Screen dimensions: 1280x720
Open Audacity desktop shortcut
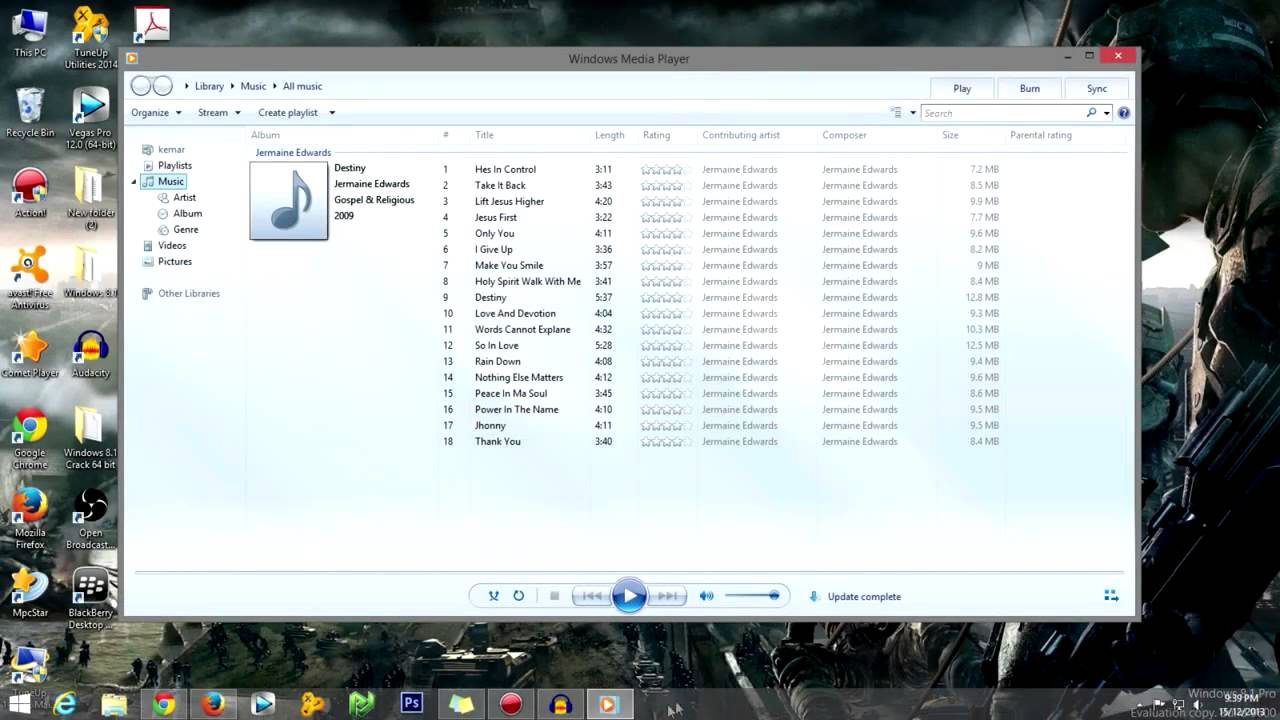coord(90,354)
